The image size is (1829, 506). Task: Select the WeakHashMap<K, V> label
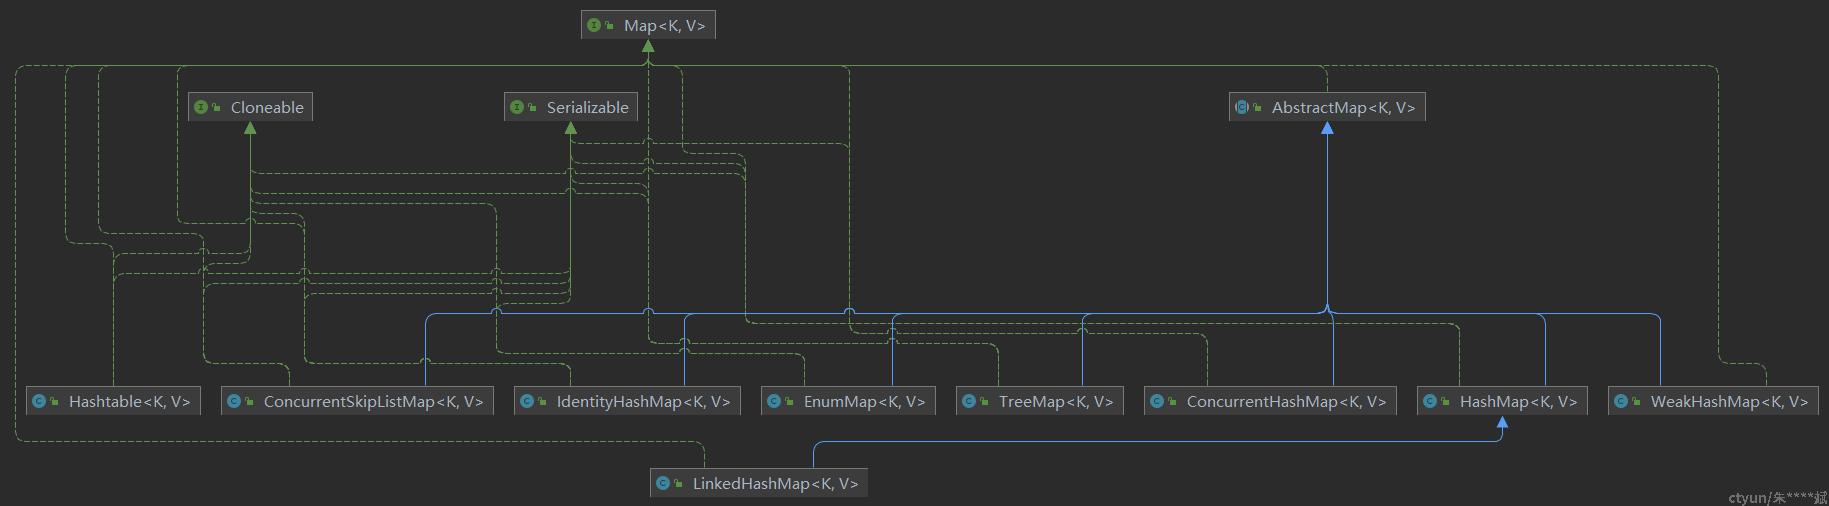pos(1729,401)
